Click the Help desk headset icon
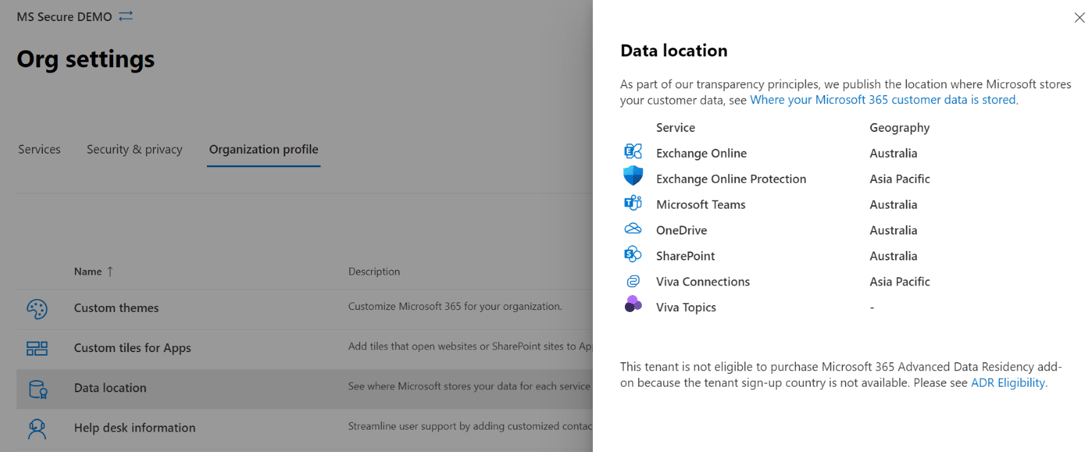 coord(37,428)
